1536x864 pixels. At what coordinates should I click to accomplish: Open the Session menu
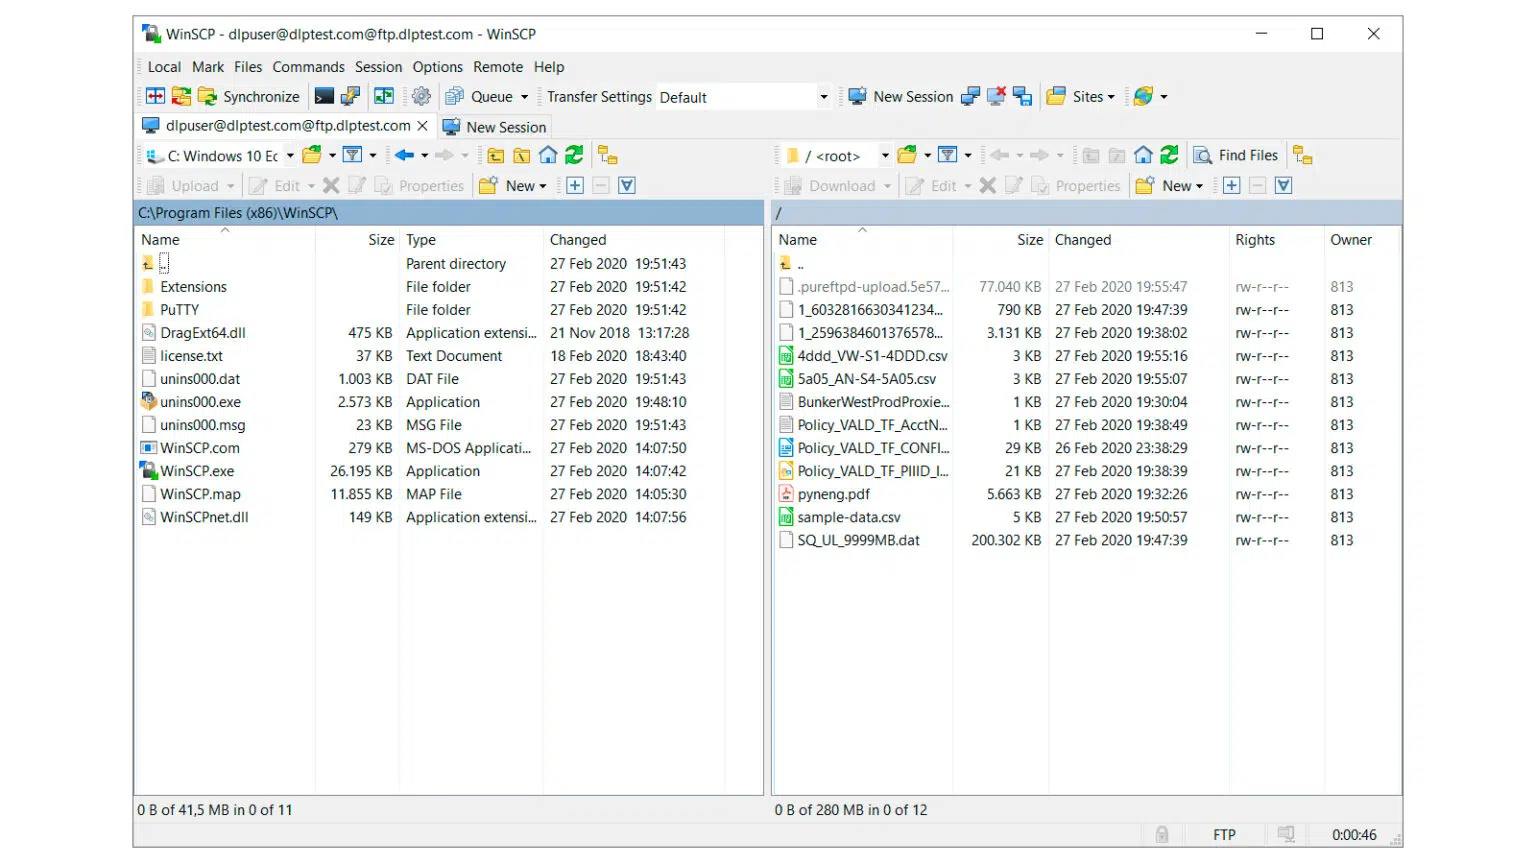coord(378,67)
